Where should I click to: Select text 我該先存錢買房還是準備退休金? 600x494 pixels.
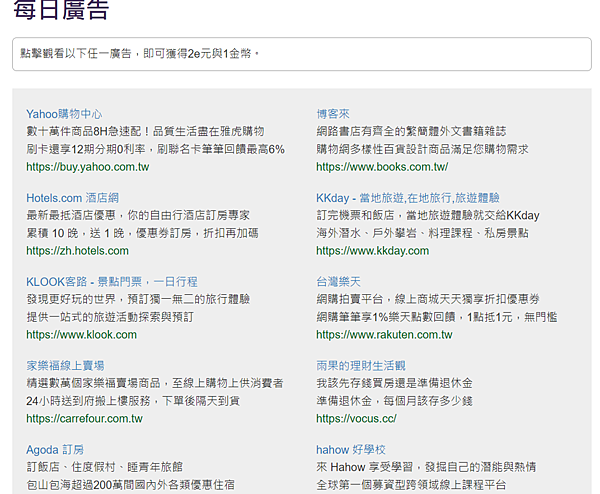[394, 383]
